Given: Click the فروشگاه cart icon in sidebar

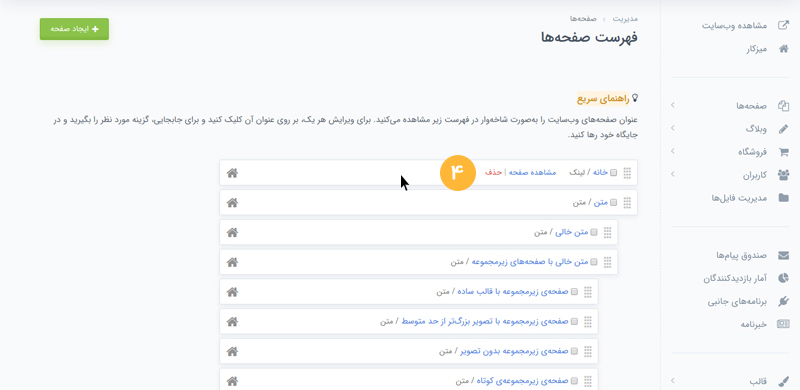Looking at the screenshot, I should [783, 152].
